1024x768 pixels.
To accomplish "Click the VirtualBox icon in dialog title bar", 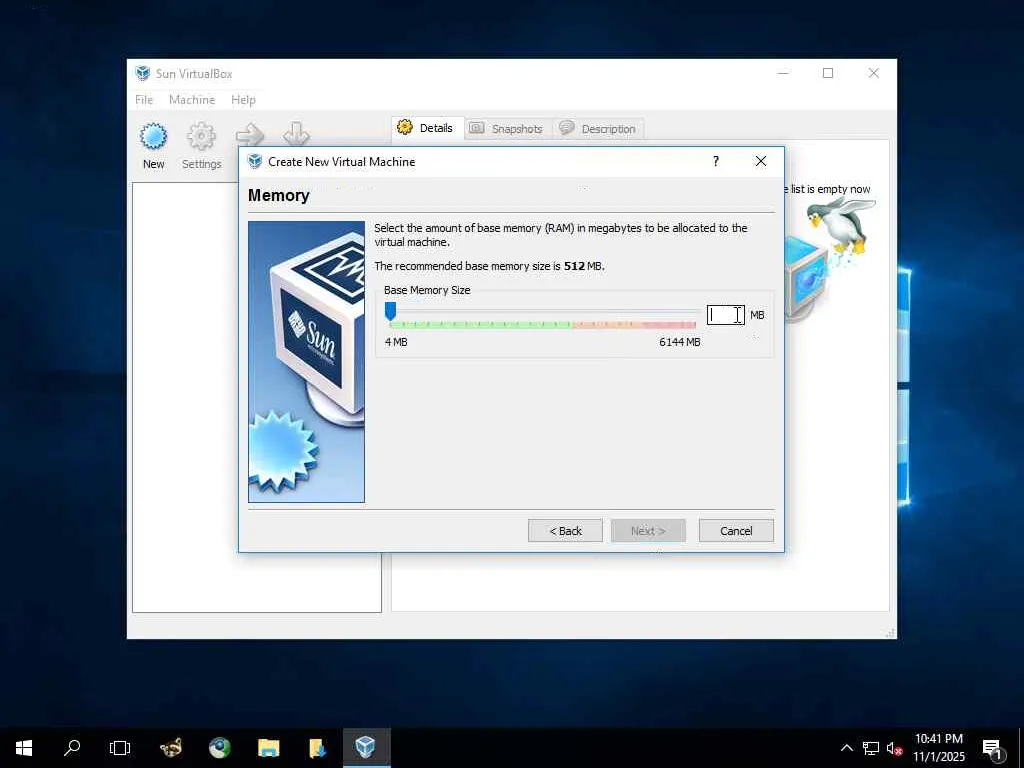I will pos(255,161).
